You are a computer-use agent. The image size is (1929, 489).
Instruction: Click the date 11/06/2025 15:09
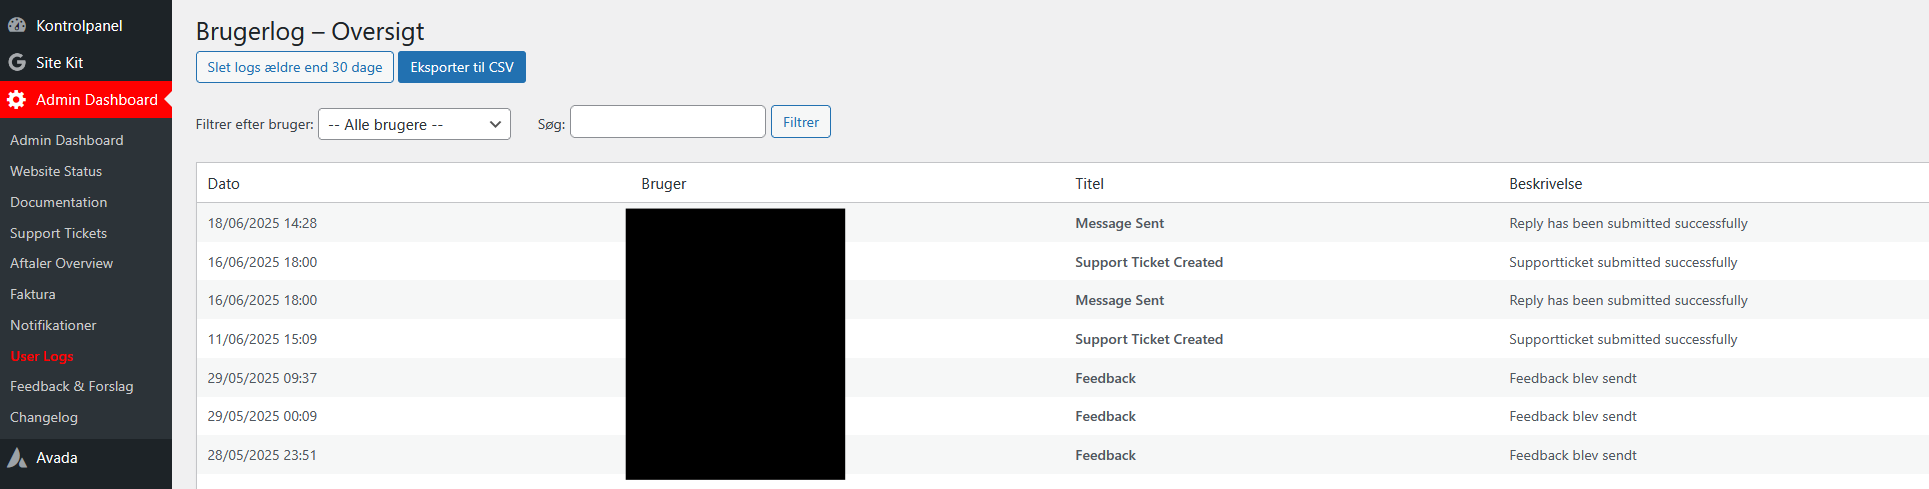[x=262, y=339]
